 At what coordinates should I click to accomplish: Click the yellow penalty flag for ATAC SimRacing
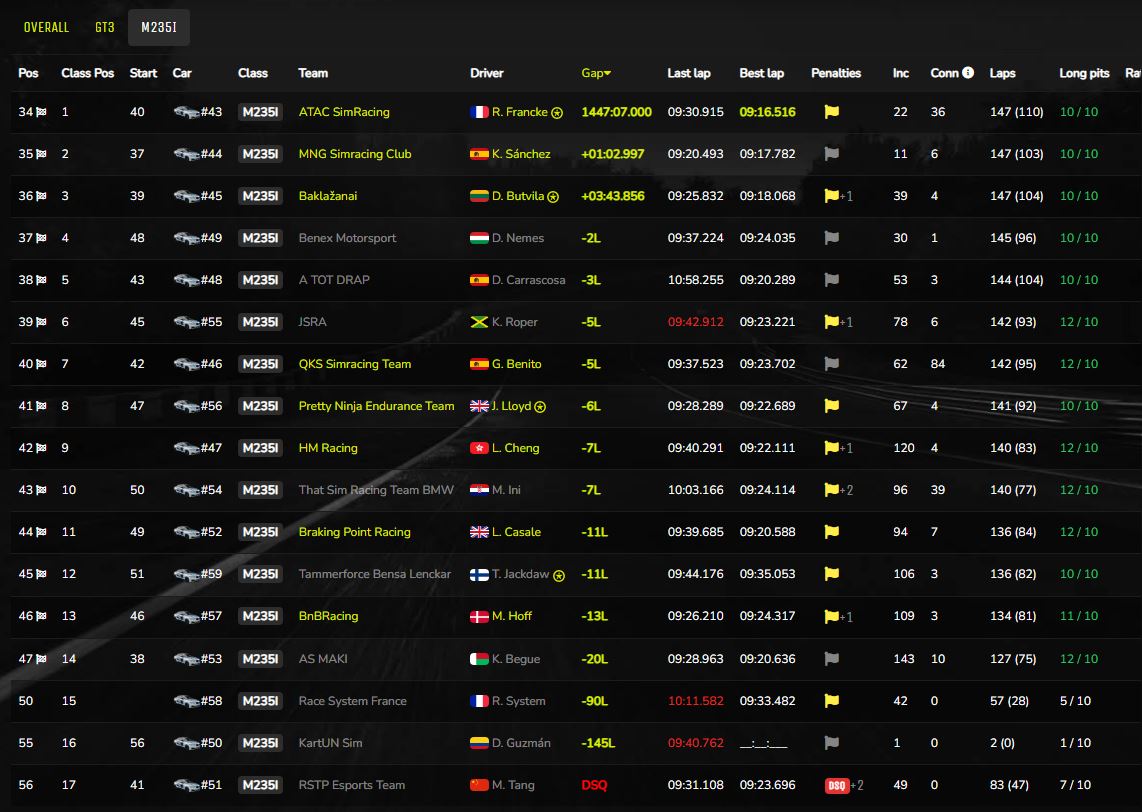tap(832, 112)
